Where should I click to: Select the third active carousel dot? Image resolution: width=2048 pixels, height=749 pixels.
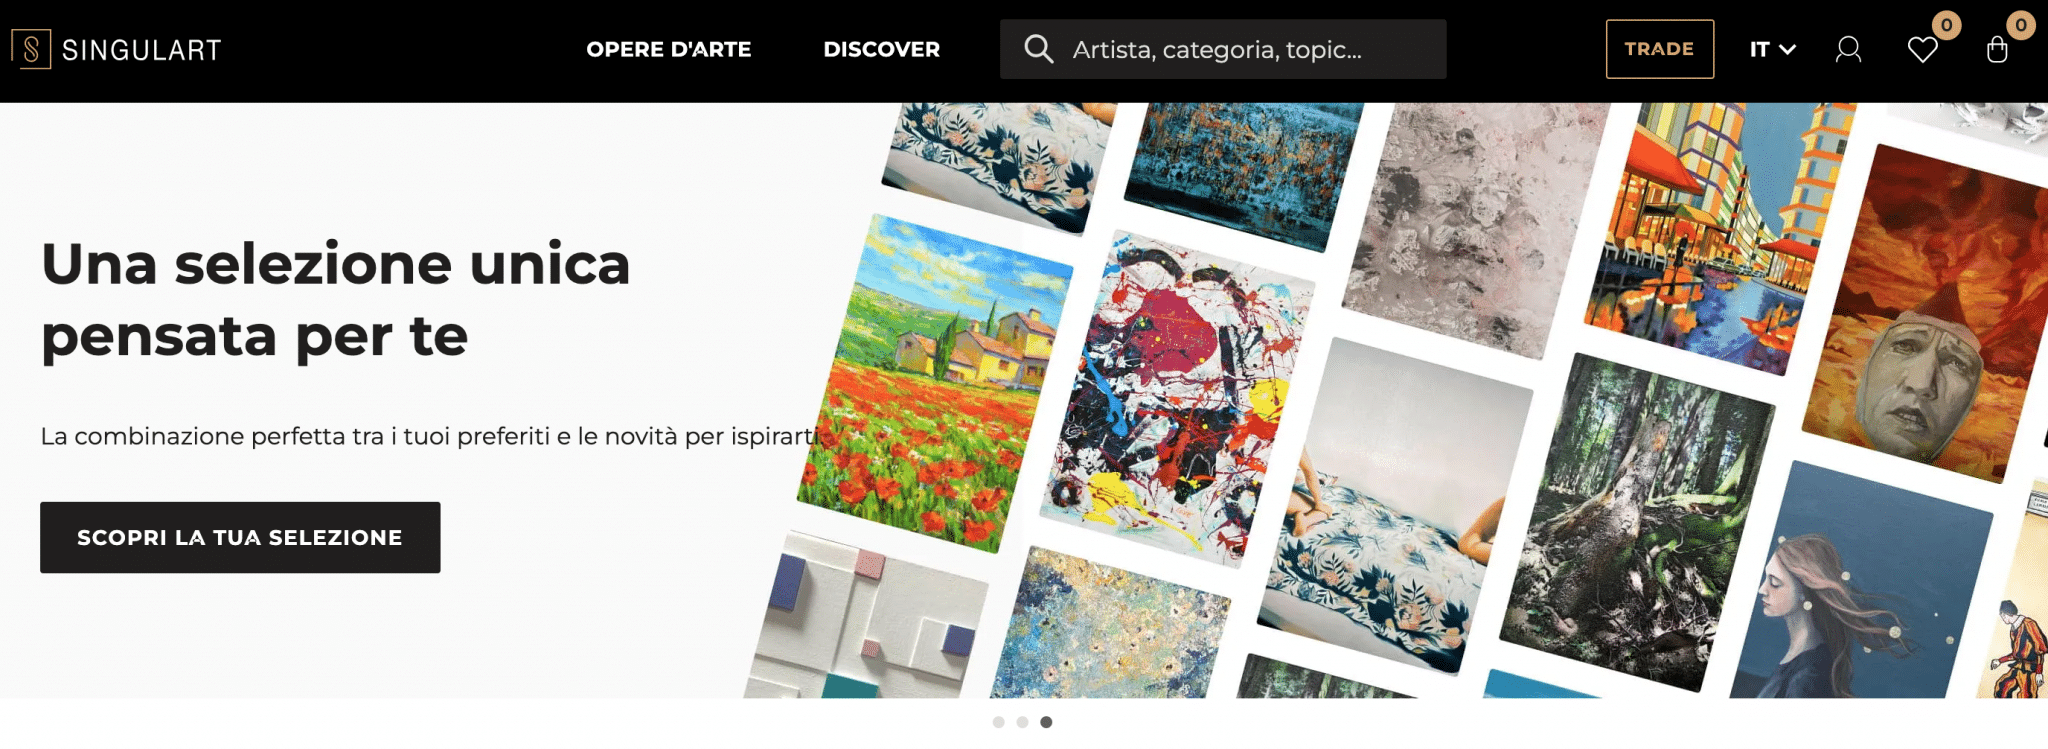click(1046, 722)
